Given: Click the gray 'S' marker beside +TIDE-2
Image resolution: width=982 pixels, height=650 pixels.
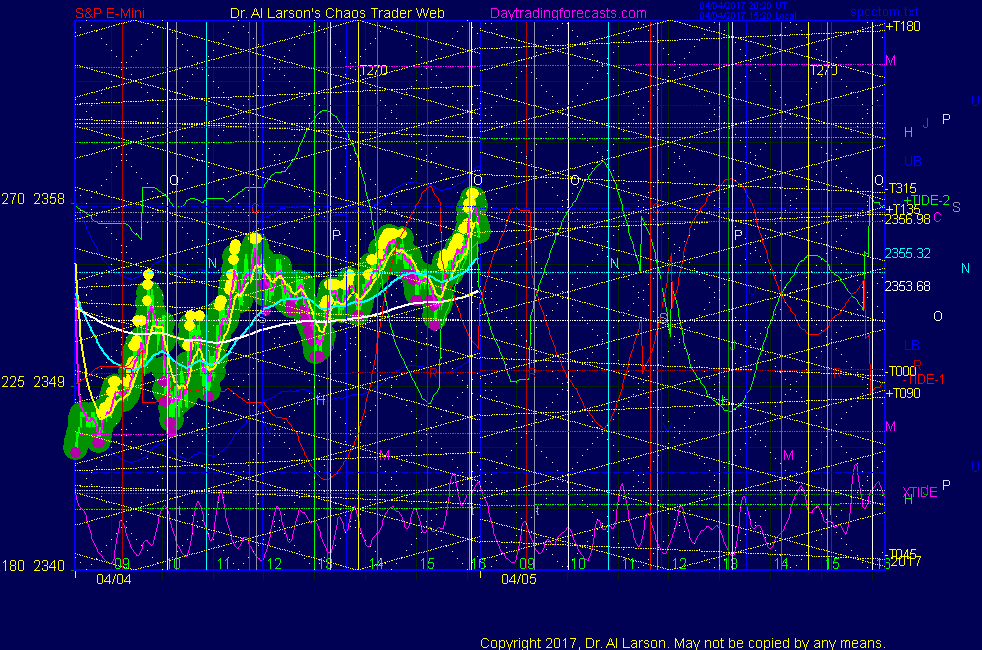Looking at the screenshot, I should coord(956,207).
